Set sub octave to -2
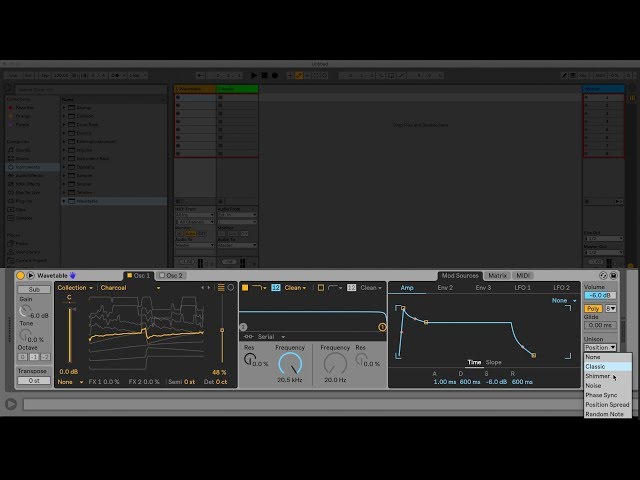 45,357
